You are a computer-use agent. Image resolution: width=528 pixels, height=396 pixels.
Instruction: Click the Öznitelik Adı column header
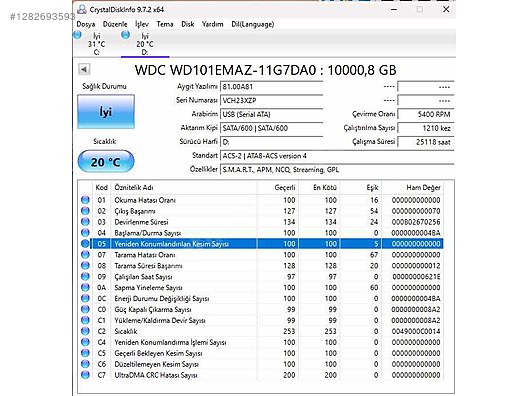184,188
